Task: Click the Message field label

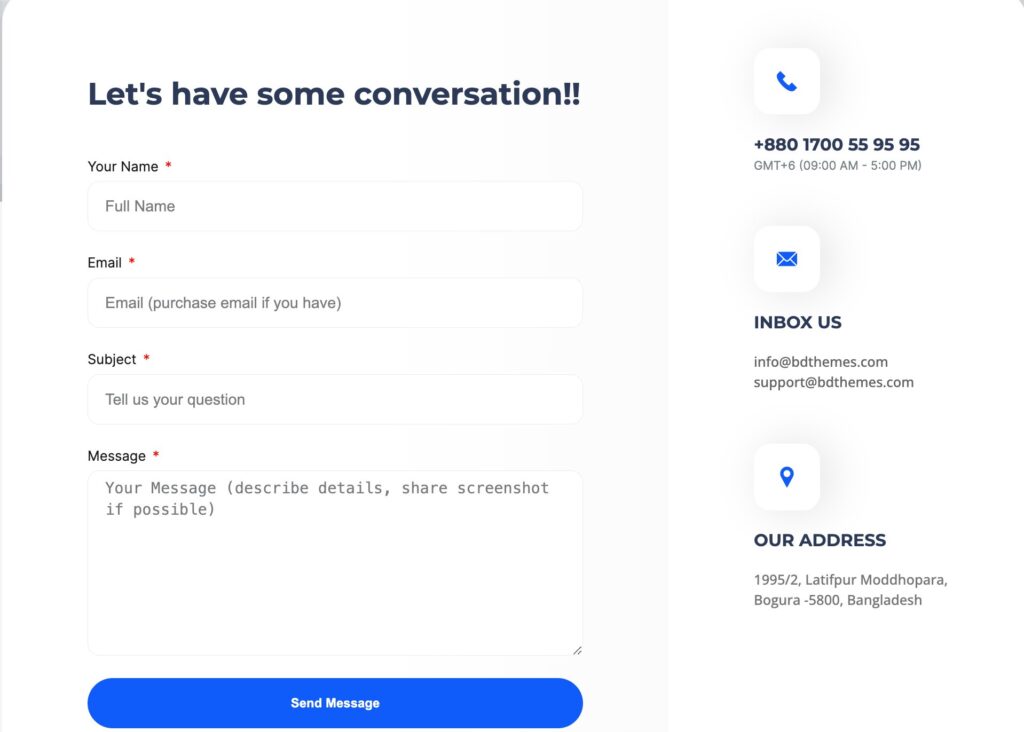Action: [x=117, y=456]
